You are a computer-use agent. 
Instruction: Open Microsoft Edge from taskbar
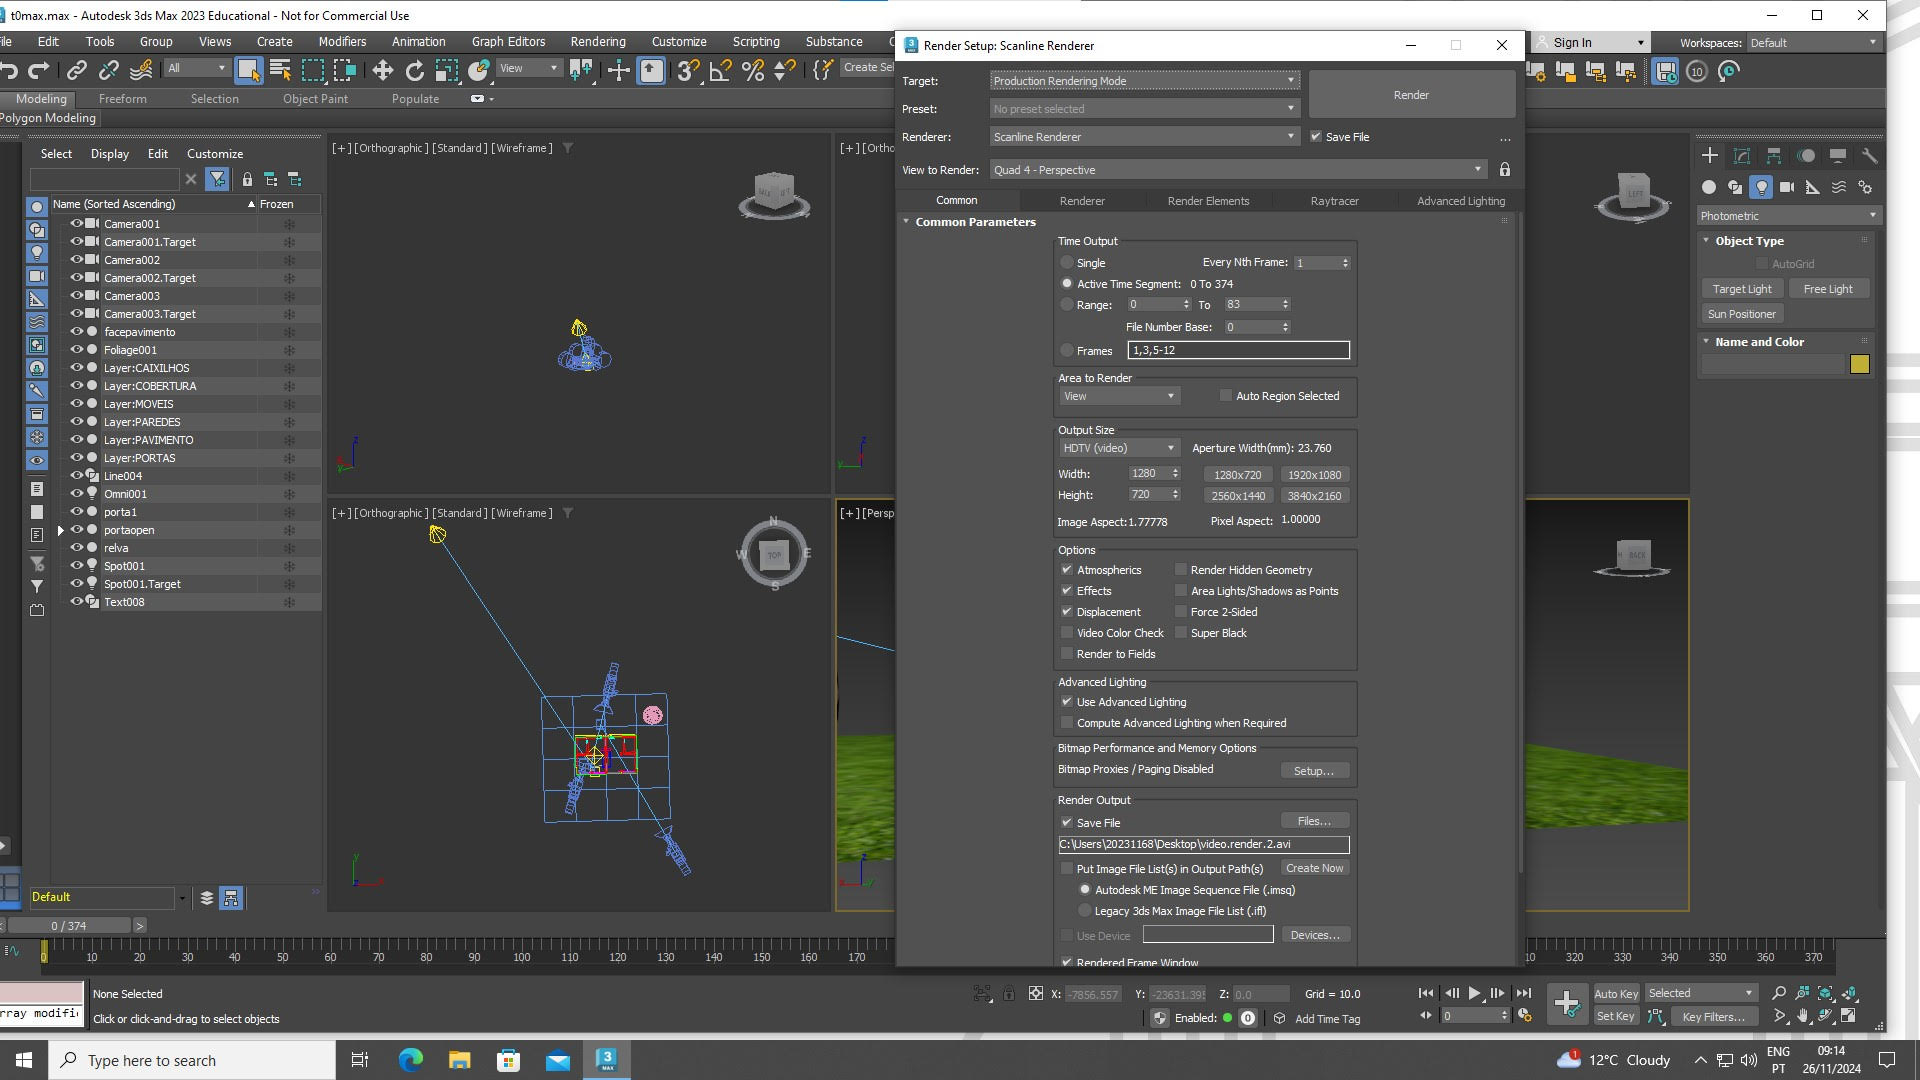point(410,1060)
